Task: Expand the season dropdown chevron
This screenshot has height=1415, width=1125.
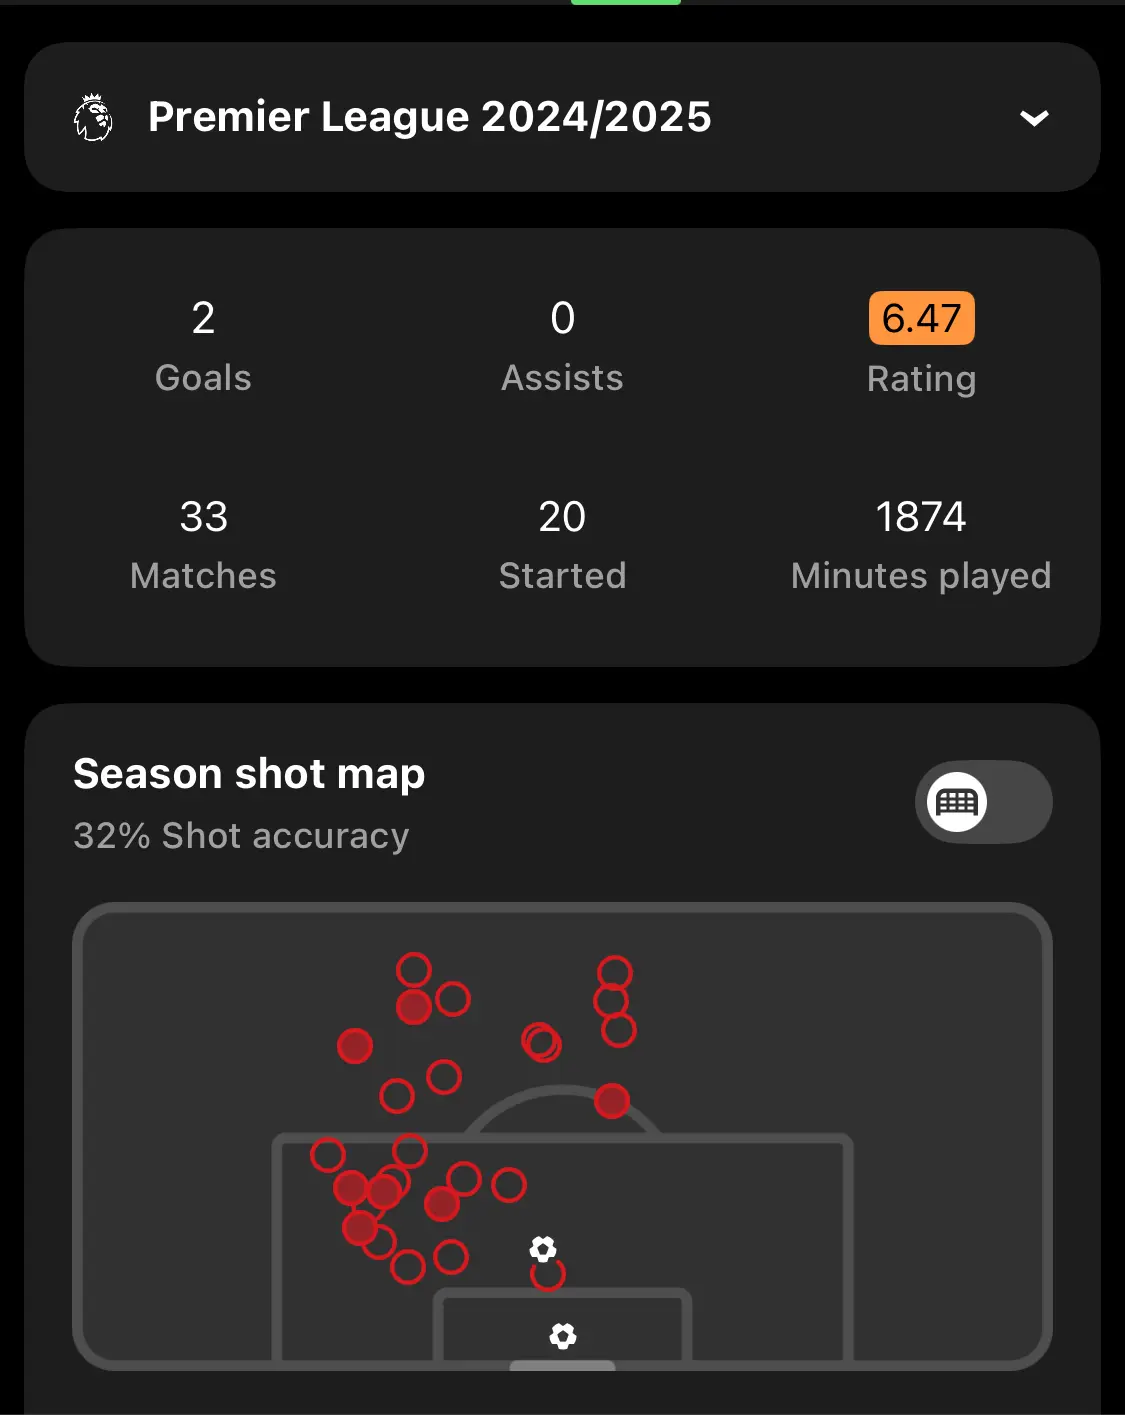Action: pos(1034,118)
